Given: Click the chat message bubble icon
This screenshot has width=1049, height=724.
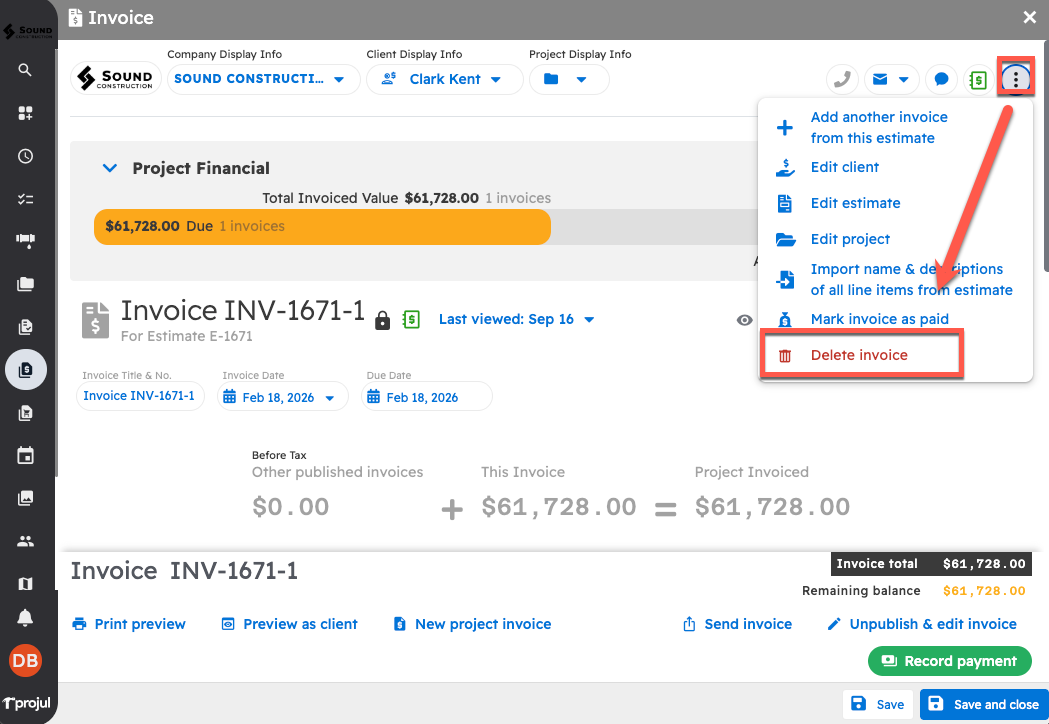Looking at the screenshot, I should 940,79.
